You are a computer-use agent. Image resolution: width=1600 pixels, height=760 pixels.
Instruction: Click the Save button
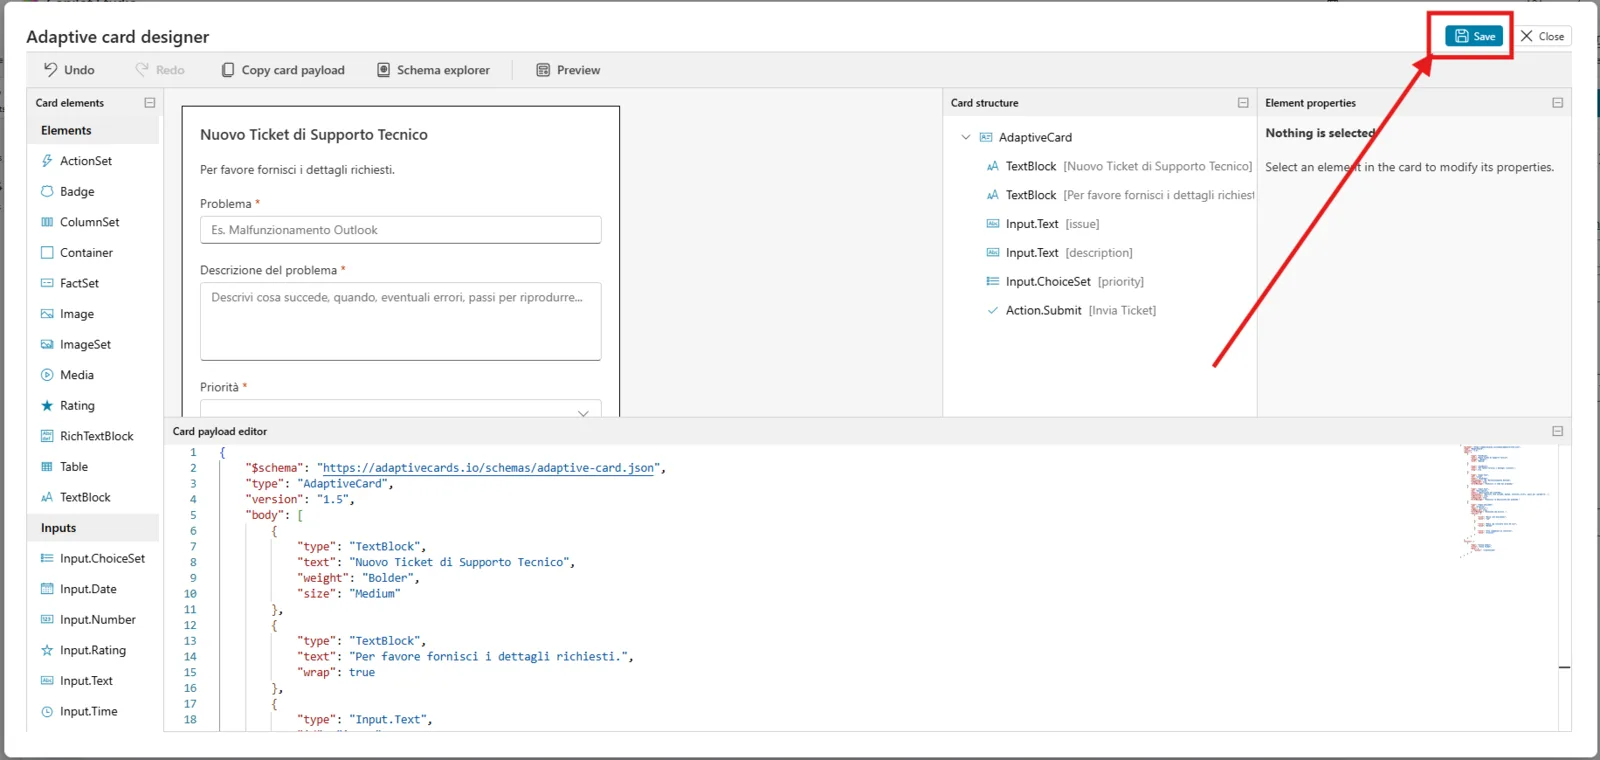point(1474,36)
